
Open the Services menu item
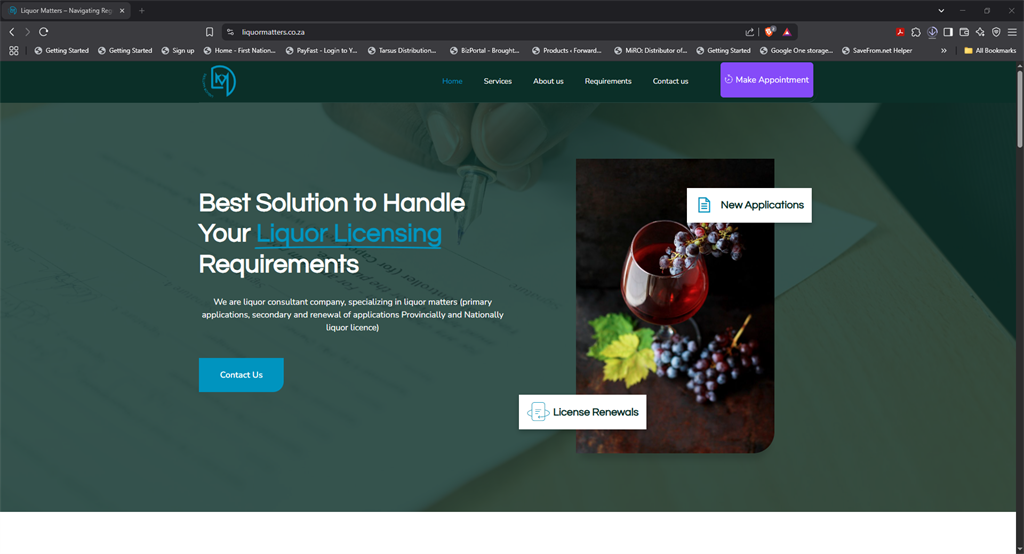click(498, 81)
